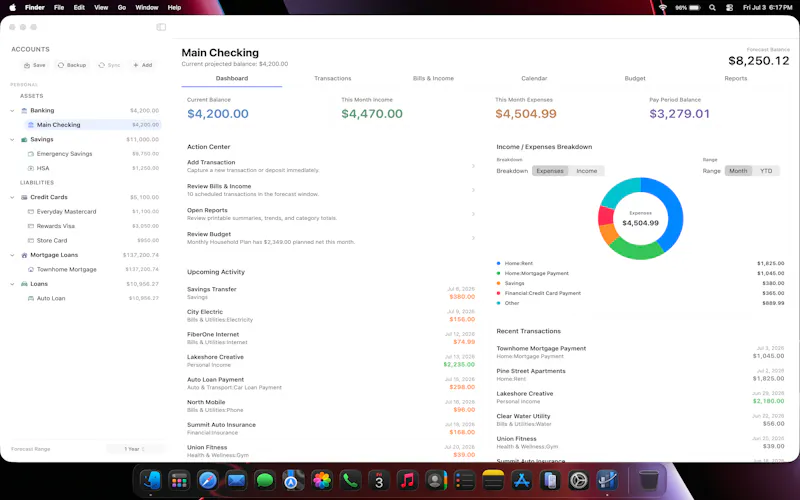Open the Bills & Income tab
Screen dimensions: 800x500
pyautogui.click(x=433, y=78)
